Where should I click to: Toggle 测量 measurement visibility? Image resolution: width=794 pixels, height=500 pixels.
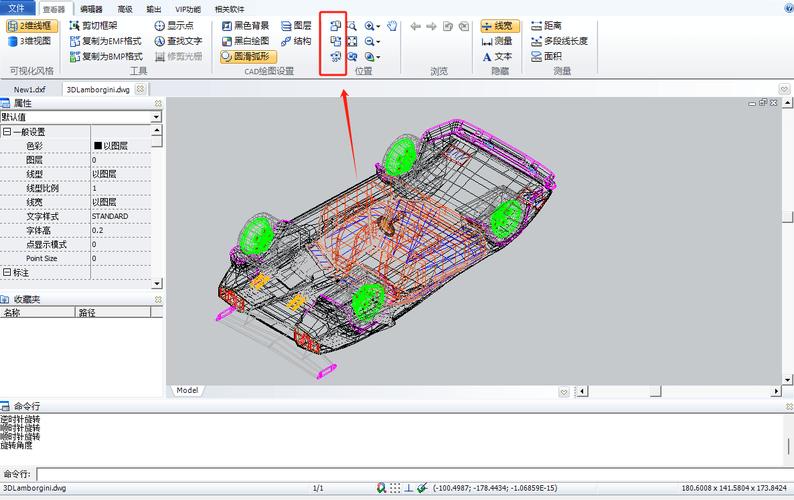click(497, 41)
